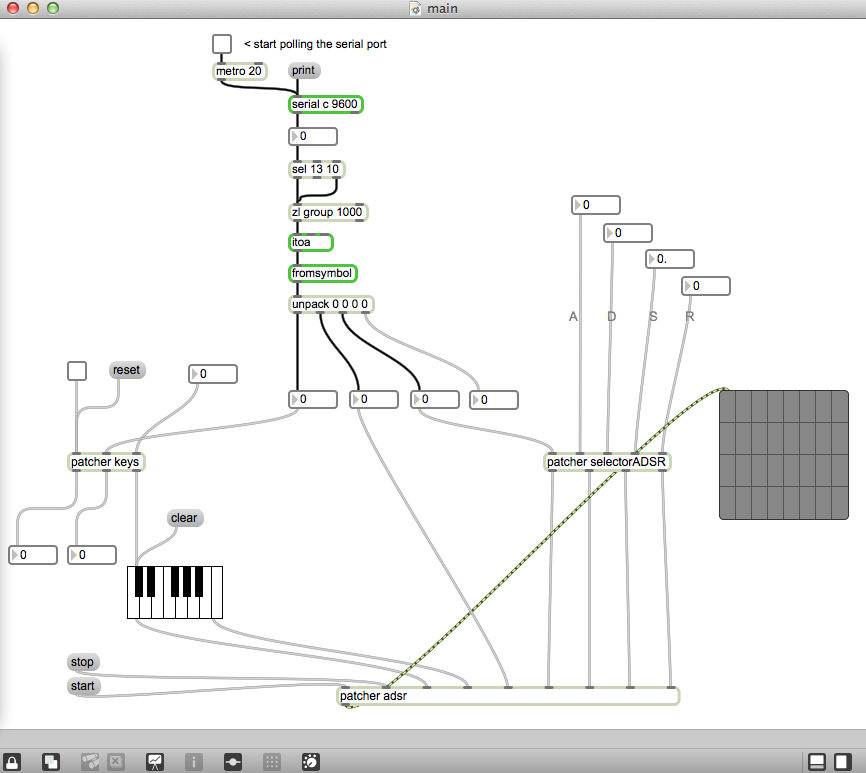
Task: Click the 'stop' message box
Action: tap(82, 661)
